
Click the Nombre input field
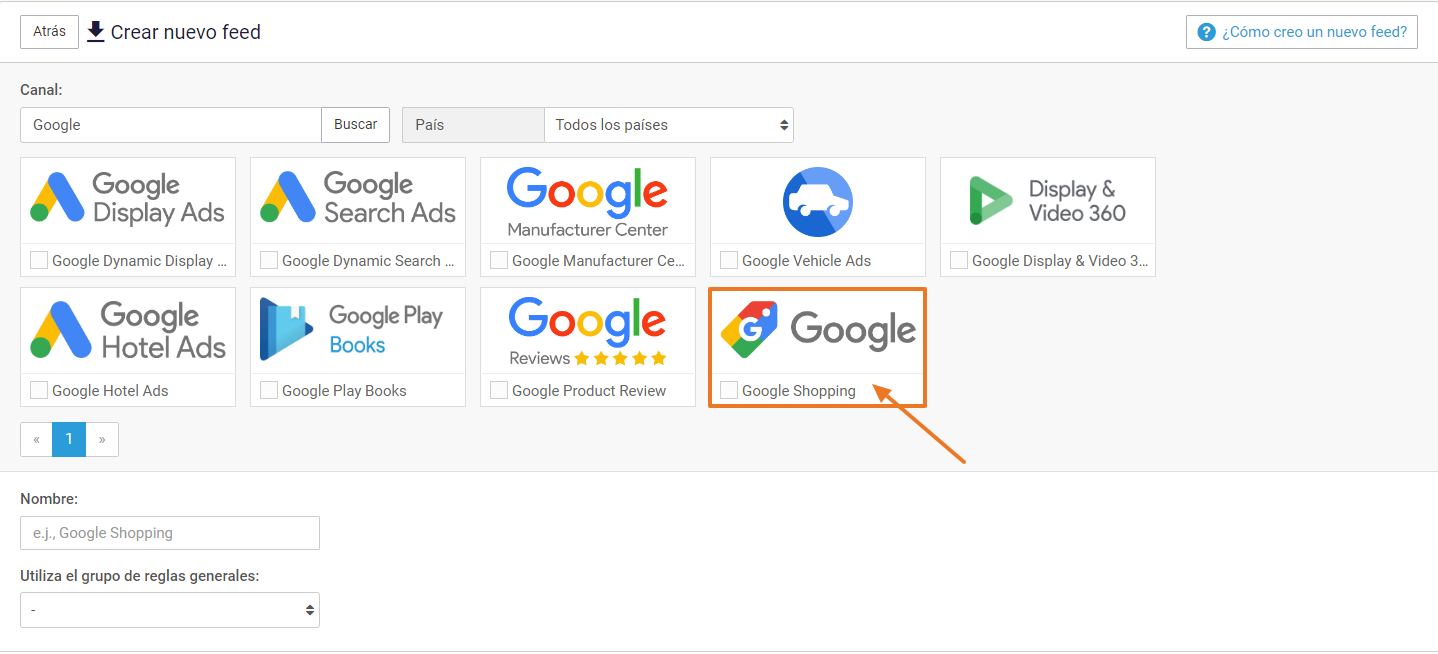[170, 533]
